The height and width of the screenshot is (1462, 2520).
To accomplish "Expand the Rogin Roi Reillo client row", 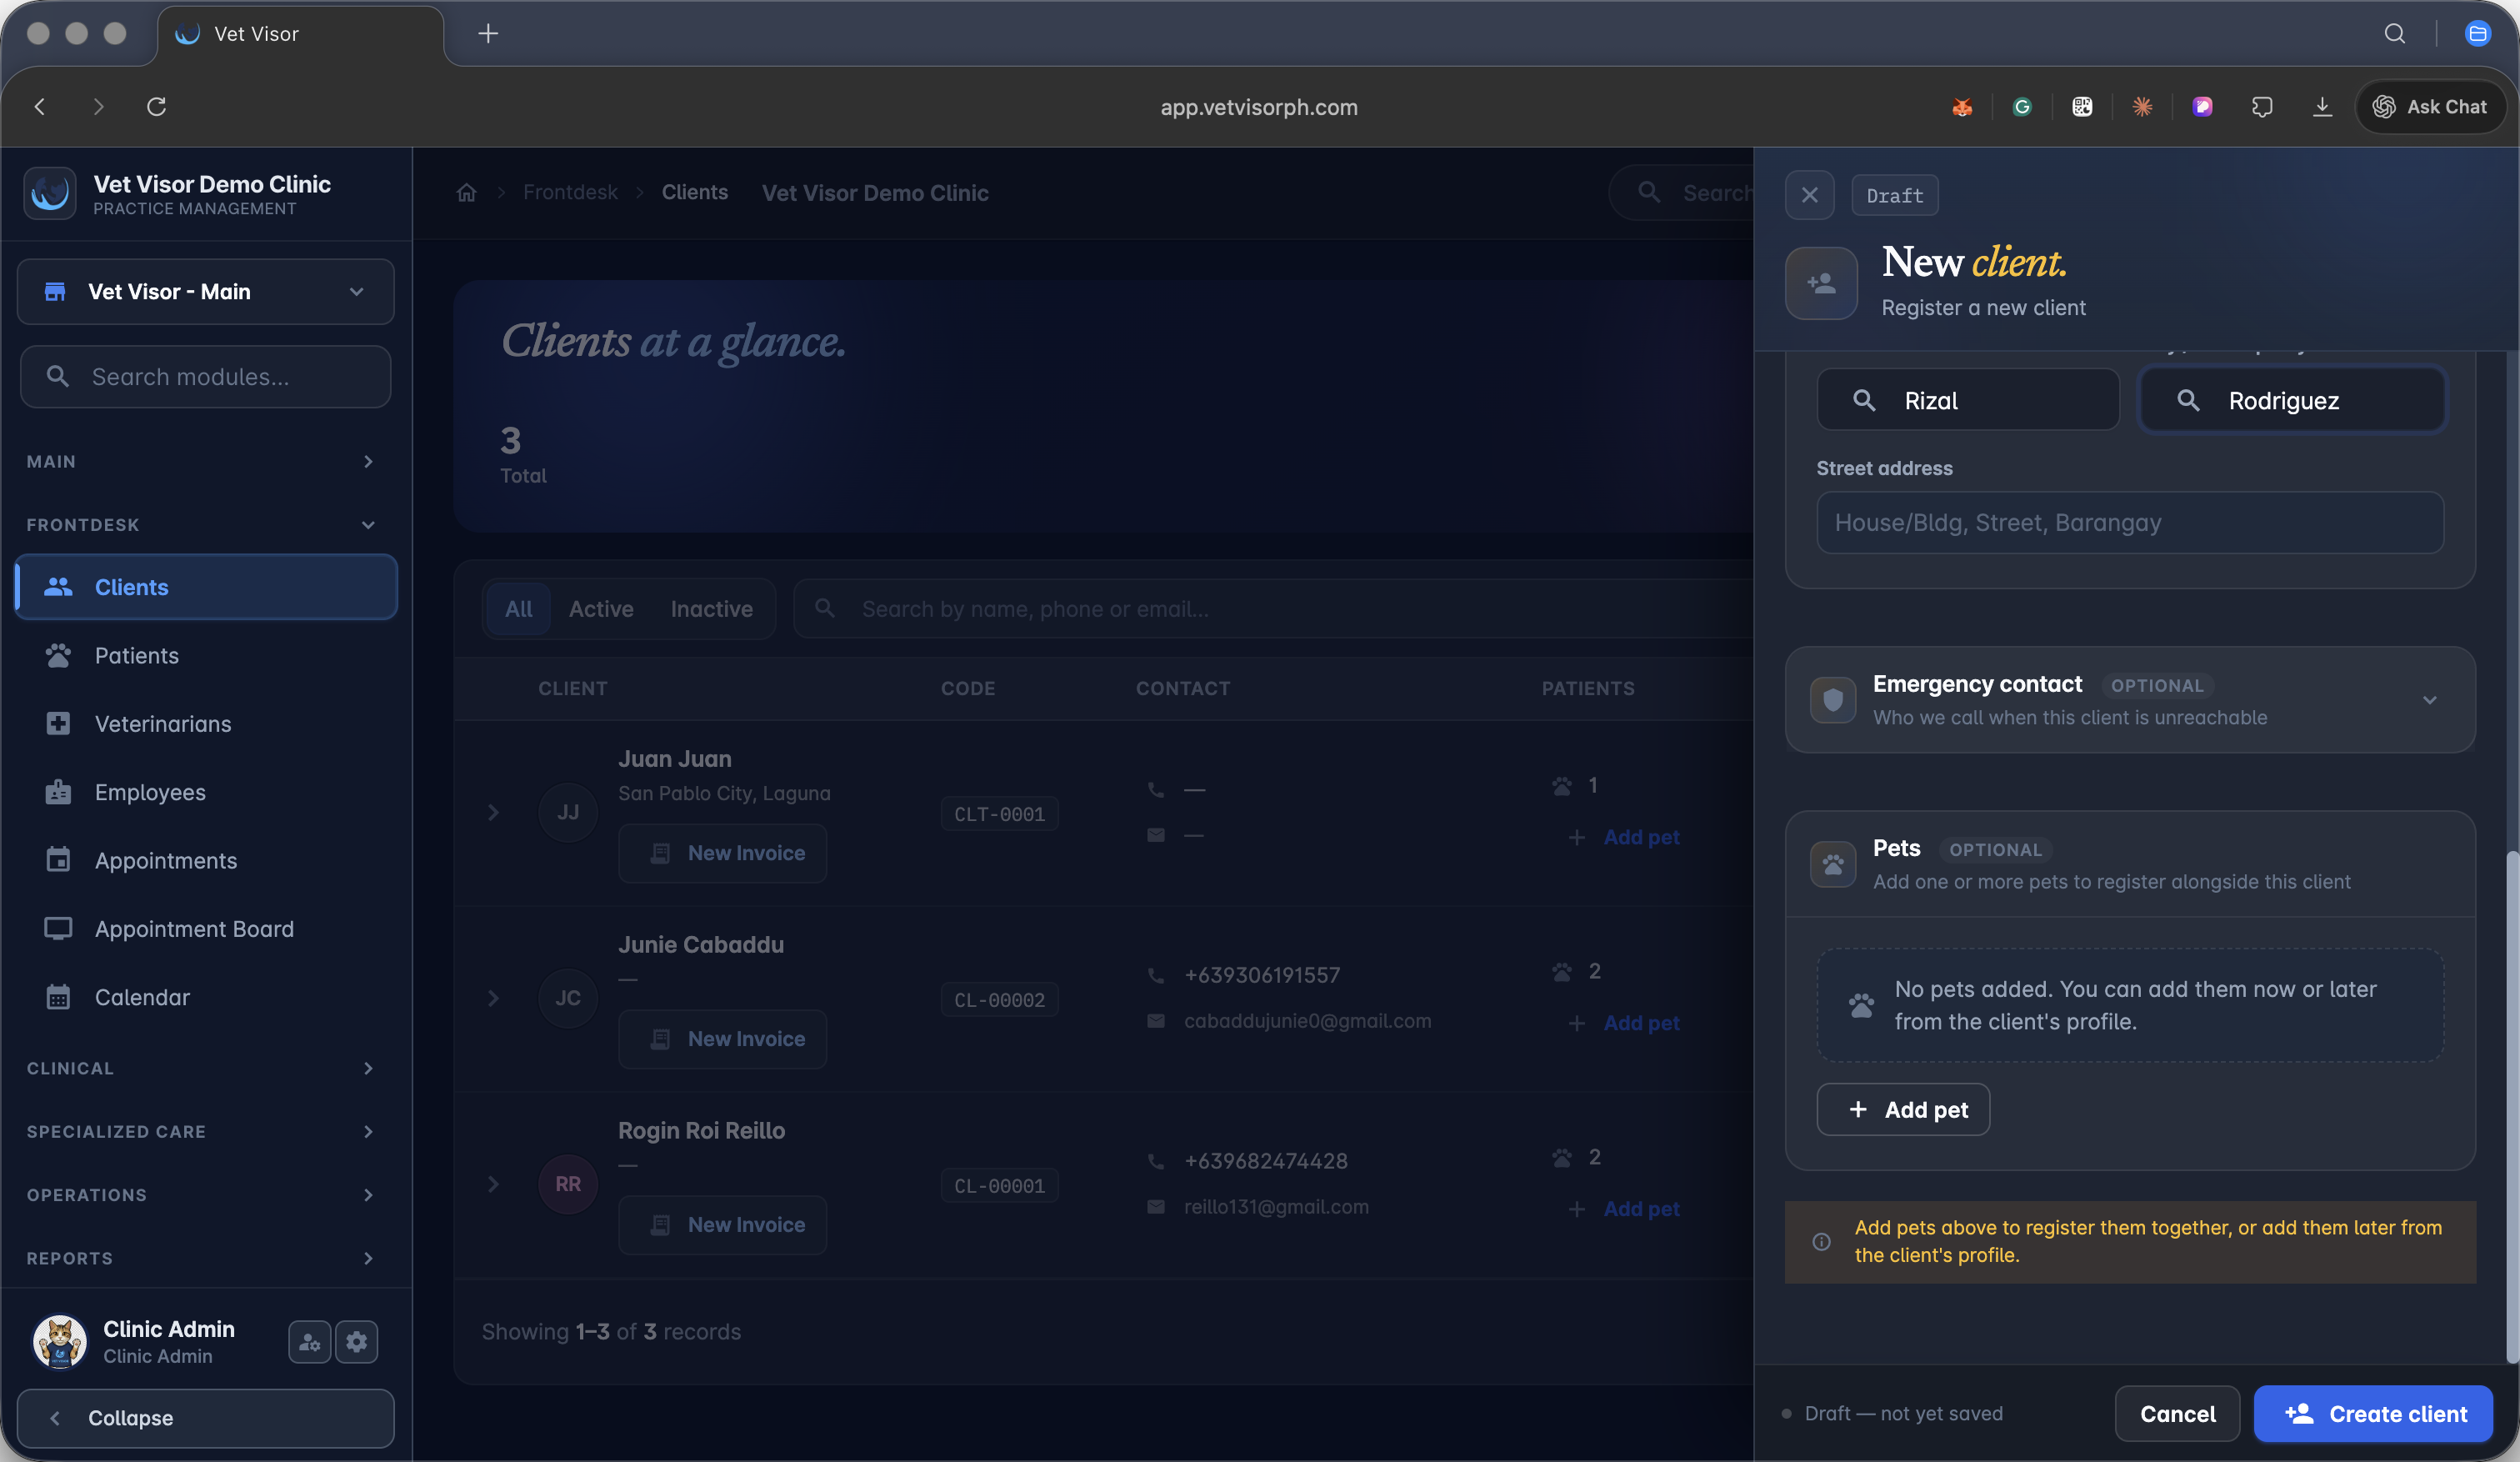I will coord(493,1184).
